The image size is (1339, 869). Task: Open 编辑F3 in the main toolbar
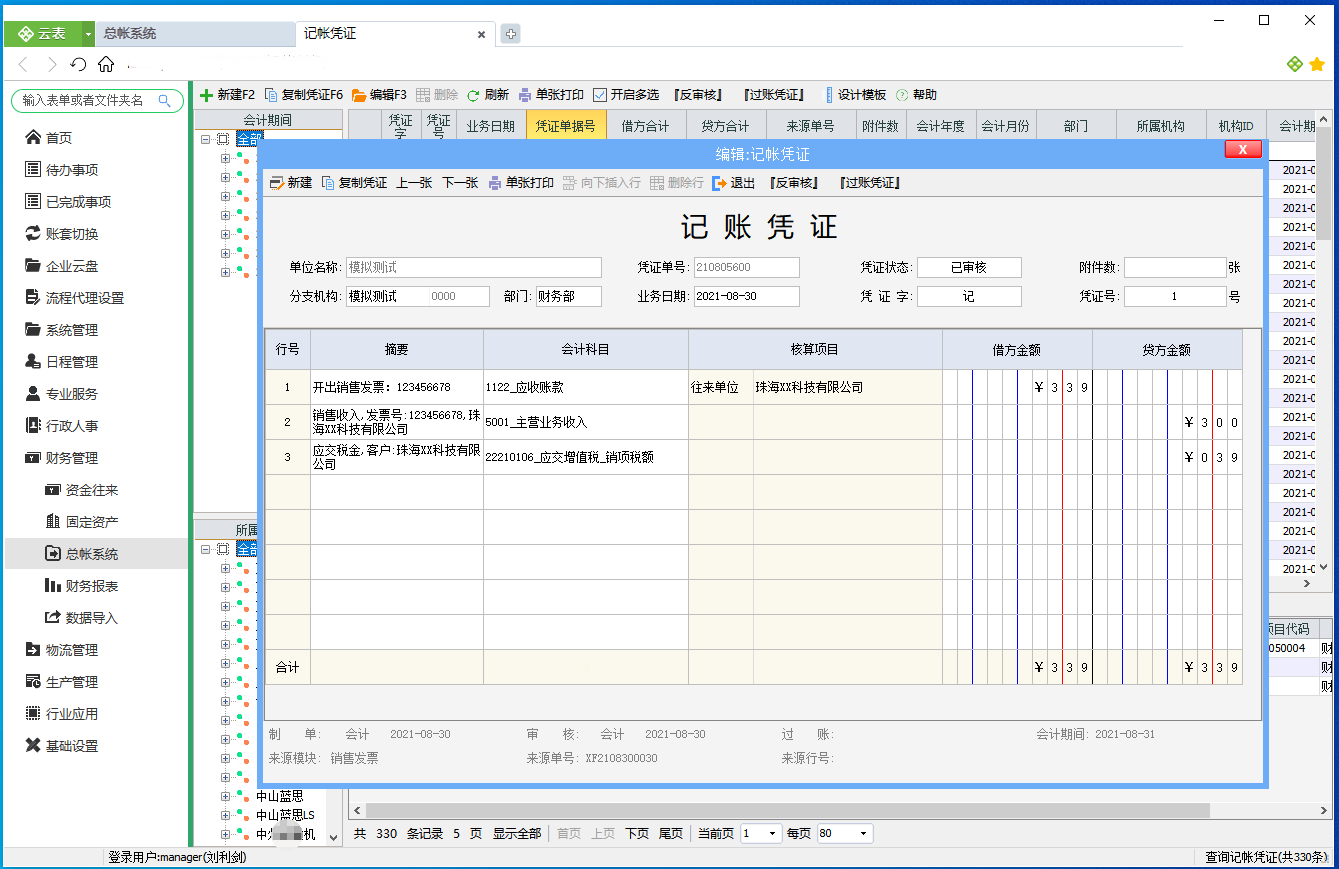pyautogui.click(x=379, y=95)
